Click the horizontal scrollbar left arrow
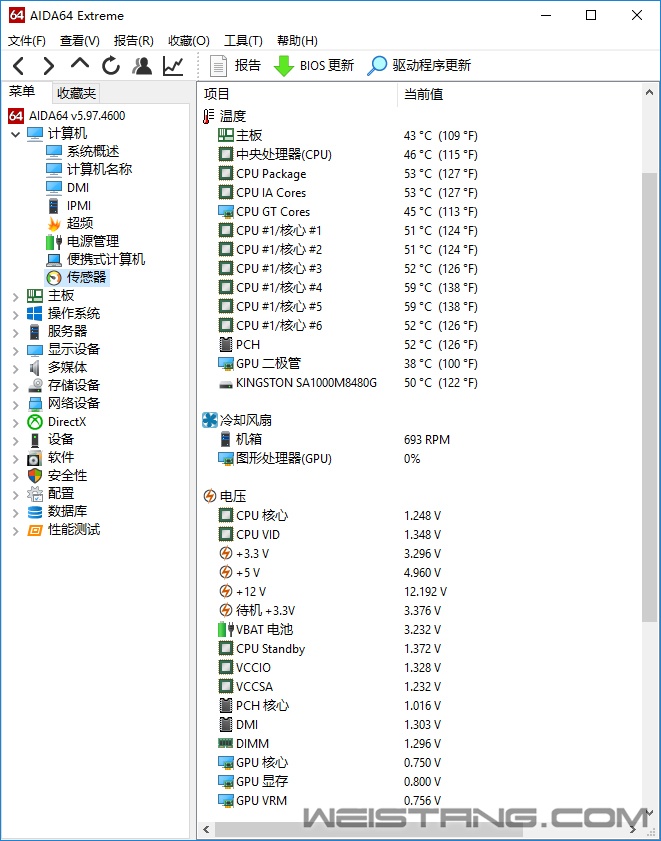 point(207,830)
